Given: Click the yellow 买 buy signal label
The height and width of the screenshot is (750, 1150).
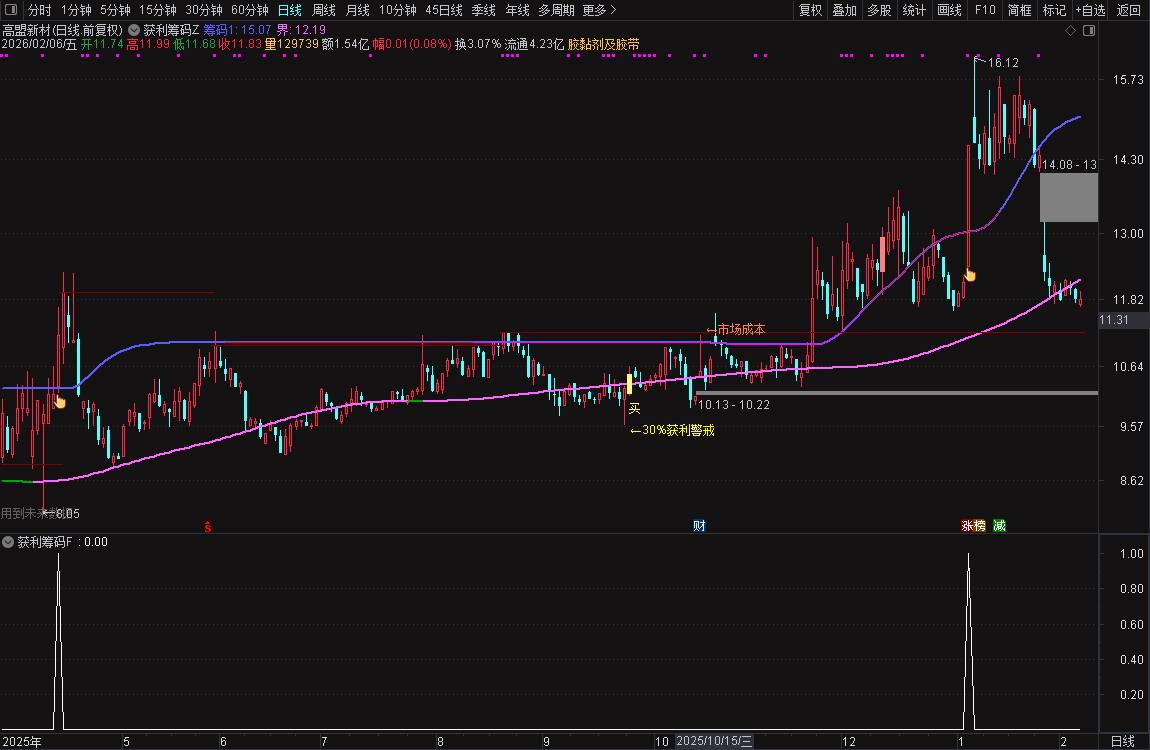Looking at the screenshot, I should point(634,408).
